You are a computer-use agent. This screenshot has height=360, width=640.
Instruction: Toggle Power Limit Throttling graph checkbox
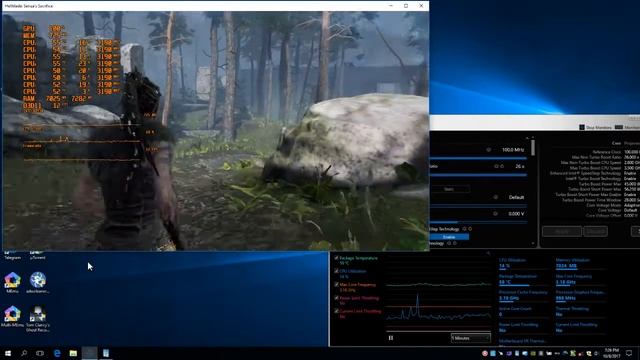[x=336, y=298]
